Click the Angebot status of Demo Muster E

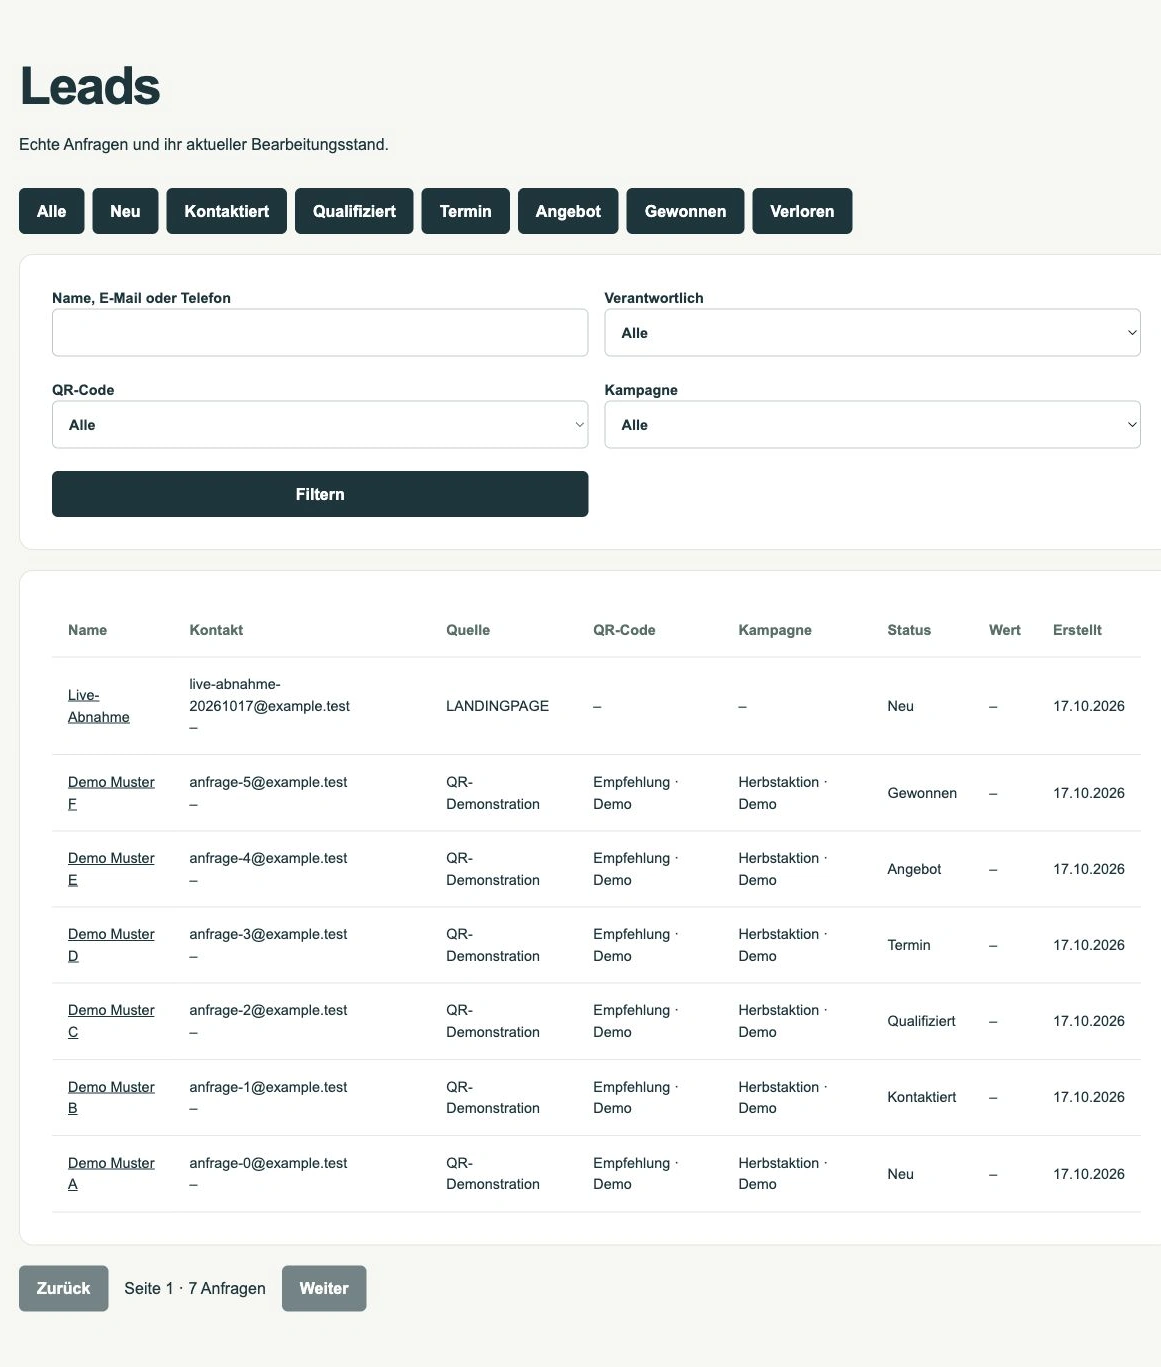[x=914, y=869]
